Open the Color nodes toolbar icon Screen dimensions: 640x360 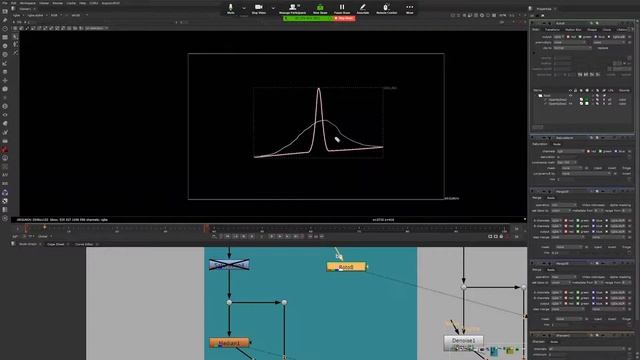[5, 46]
